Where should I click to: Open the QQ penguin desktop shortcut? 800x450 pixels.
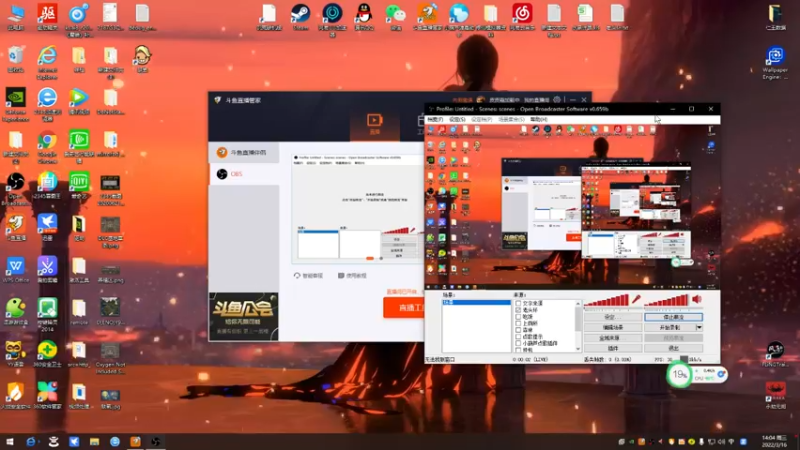pos(364,14)
